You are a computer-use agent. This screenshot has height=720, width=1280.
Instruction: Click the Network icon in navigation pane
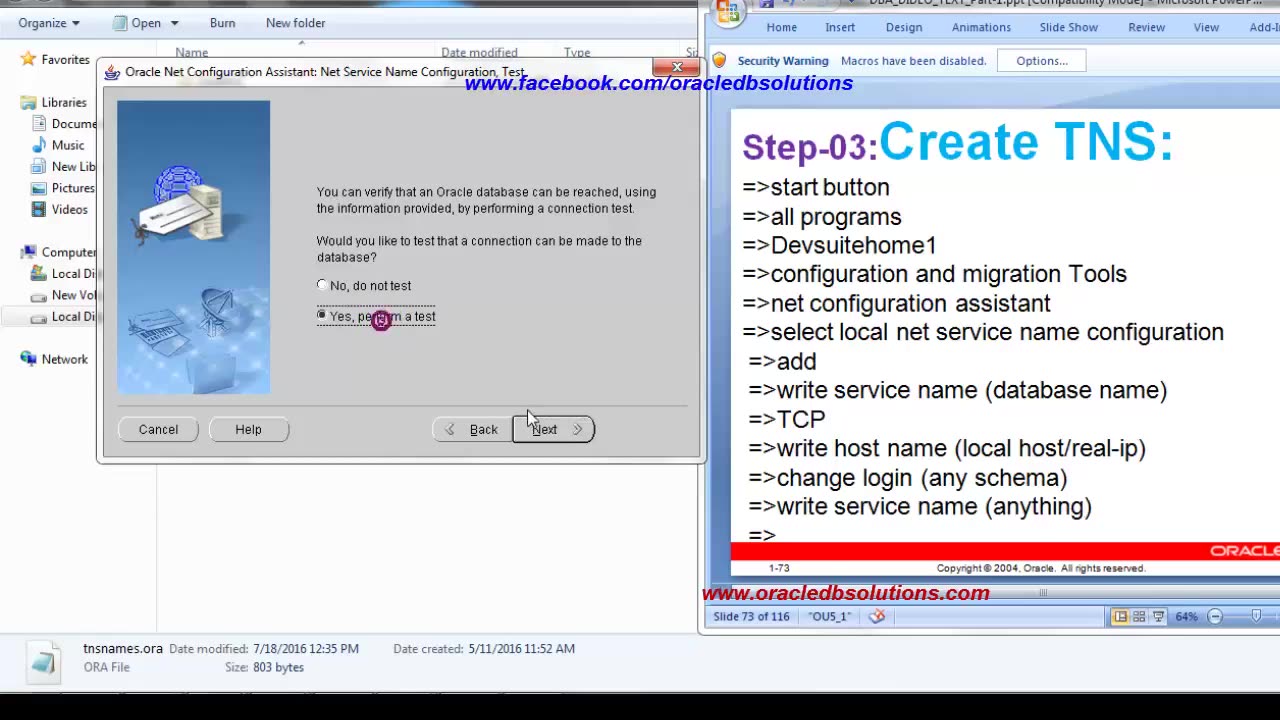coord(28,359)
